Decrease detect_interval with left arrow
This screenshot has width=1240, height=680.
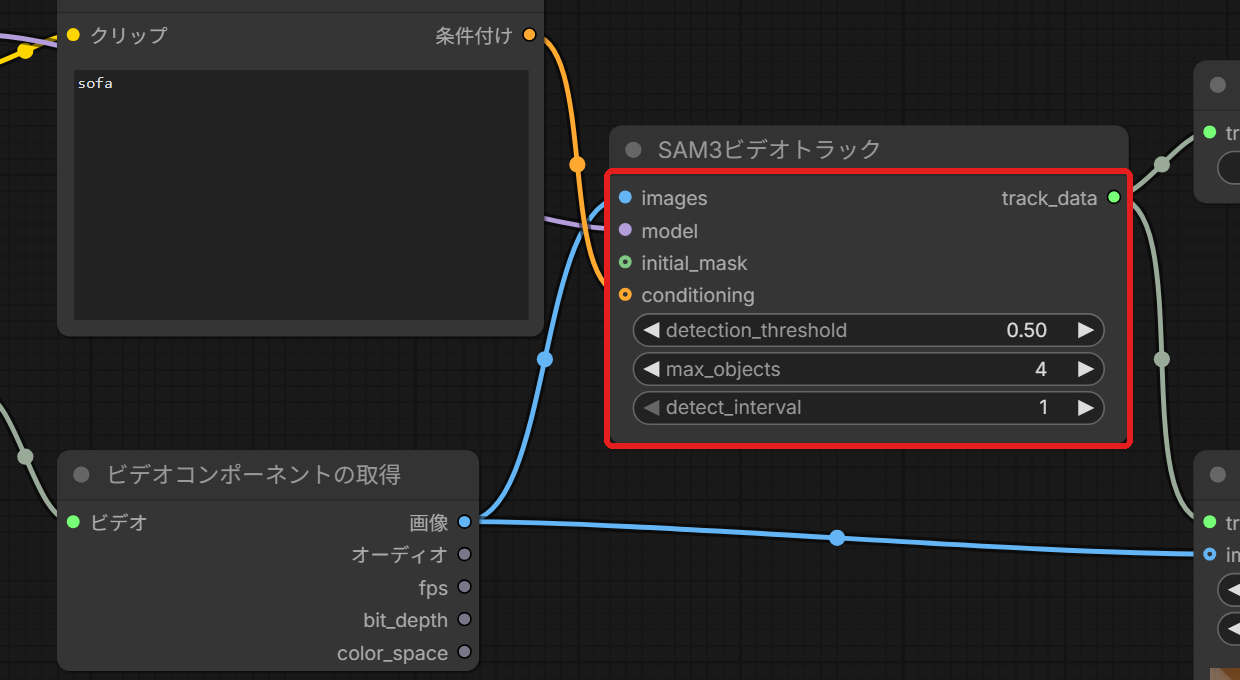pos(651,407)
